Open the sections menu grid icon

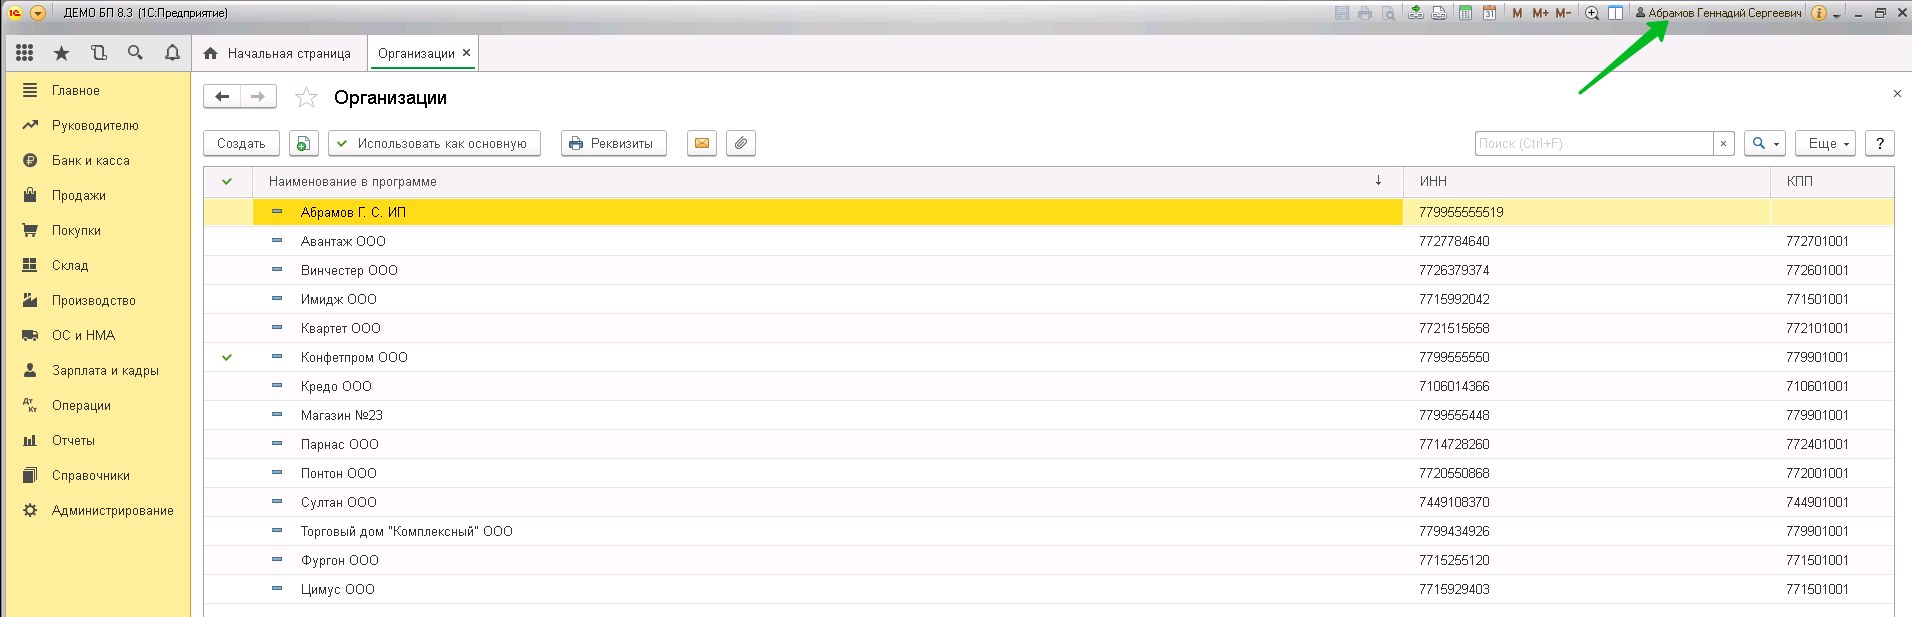pyautogui.click(x=25, y=53)
